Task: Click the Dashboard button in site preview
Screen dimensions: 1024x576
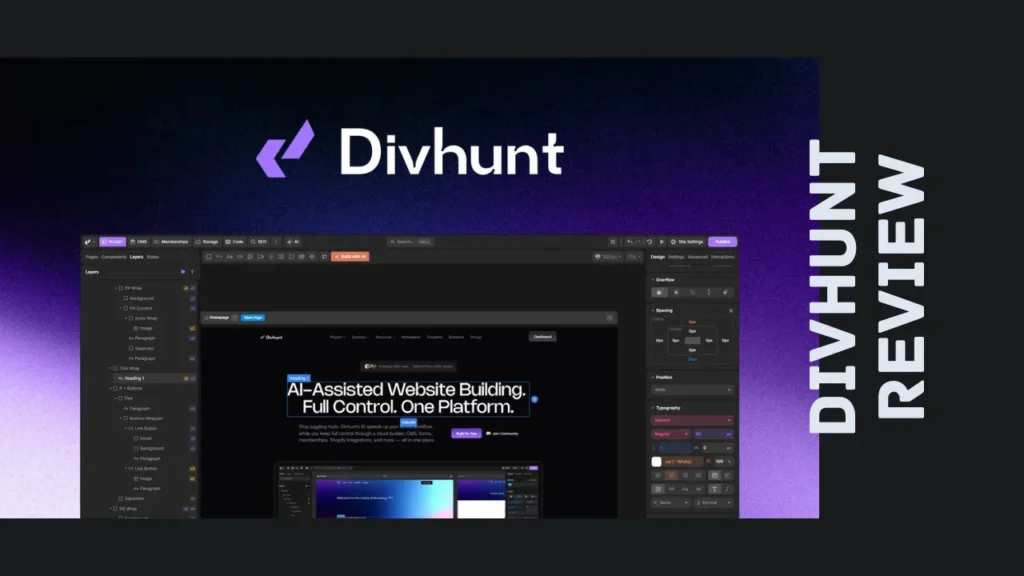Action: (543, 337)
